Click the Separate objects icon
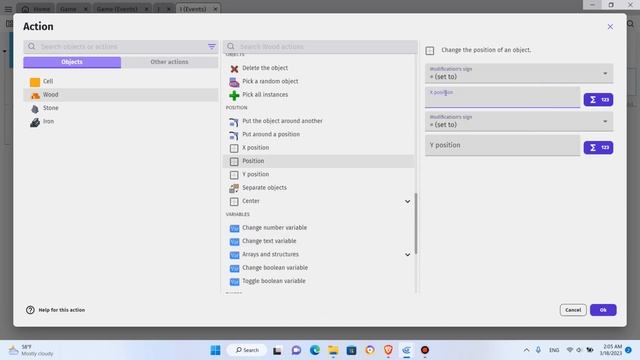This screenshot has width=640, height=360. tap(234, 188)
